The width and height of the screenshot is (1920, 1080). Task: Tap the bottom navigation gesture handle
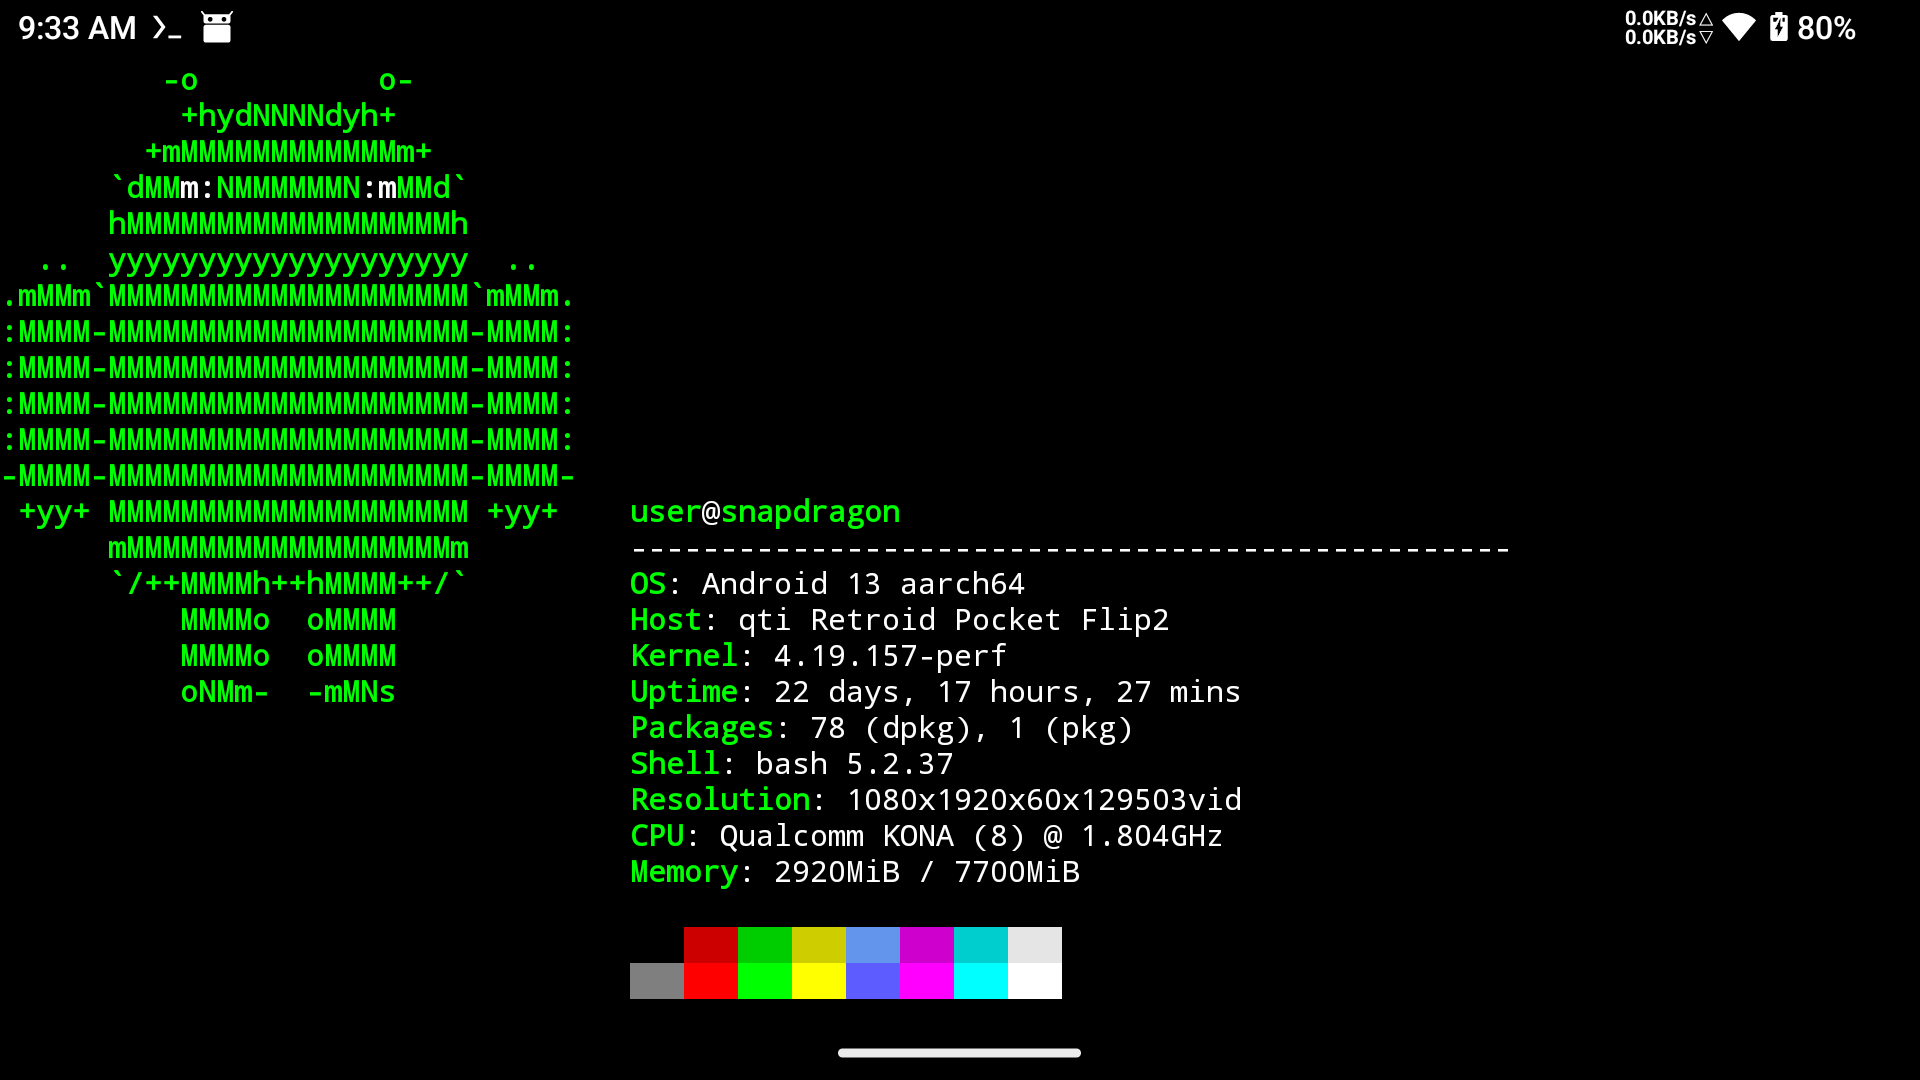coord(959,1052)
